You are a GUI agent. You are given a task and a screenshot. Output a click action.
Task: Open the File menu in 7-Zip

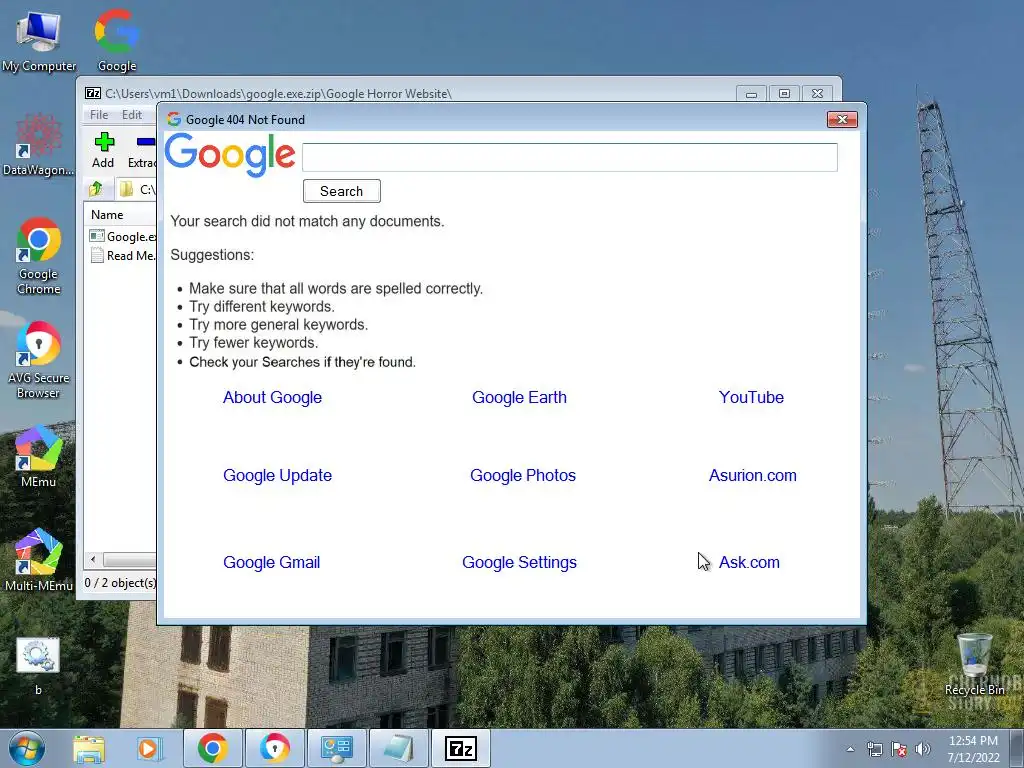99,115
